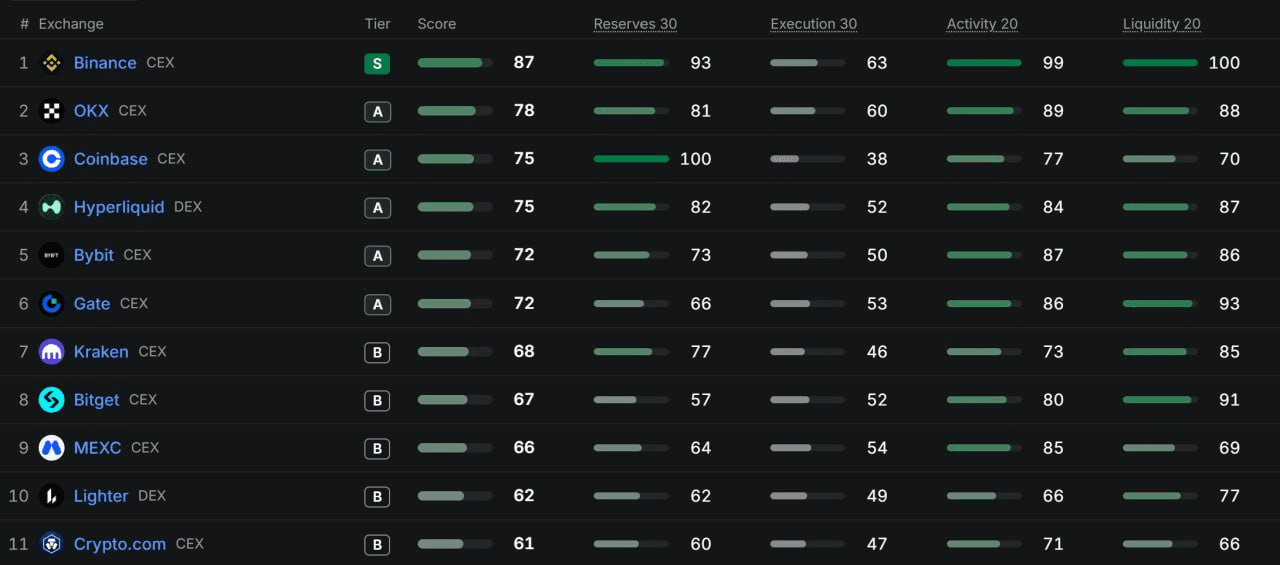1280x565 pixels.
Task: Open the MEXC exchange link
Action: pyautogui.click(x=98, y=448)
